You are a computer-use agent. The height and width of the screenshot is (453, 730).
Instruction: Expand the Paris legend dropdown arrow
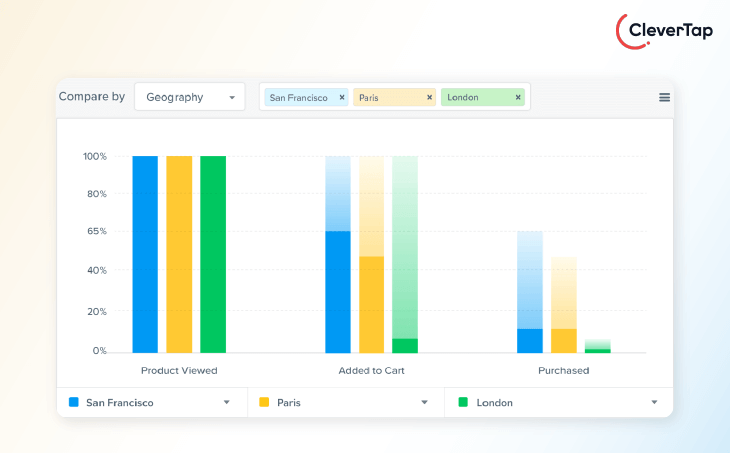click(425, 403)
